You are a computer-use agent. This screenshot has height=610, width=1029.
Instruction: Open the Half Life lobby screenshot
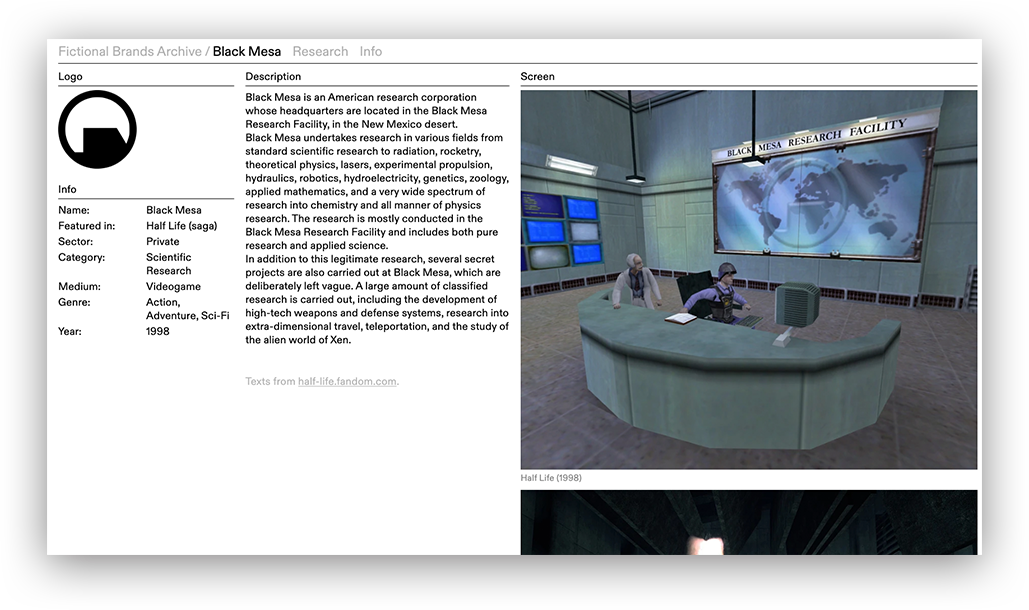749,279
